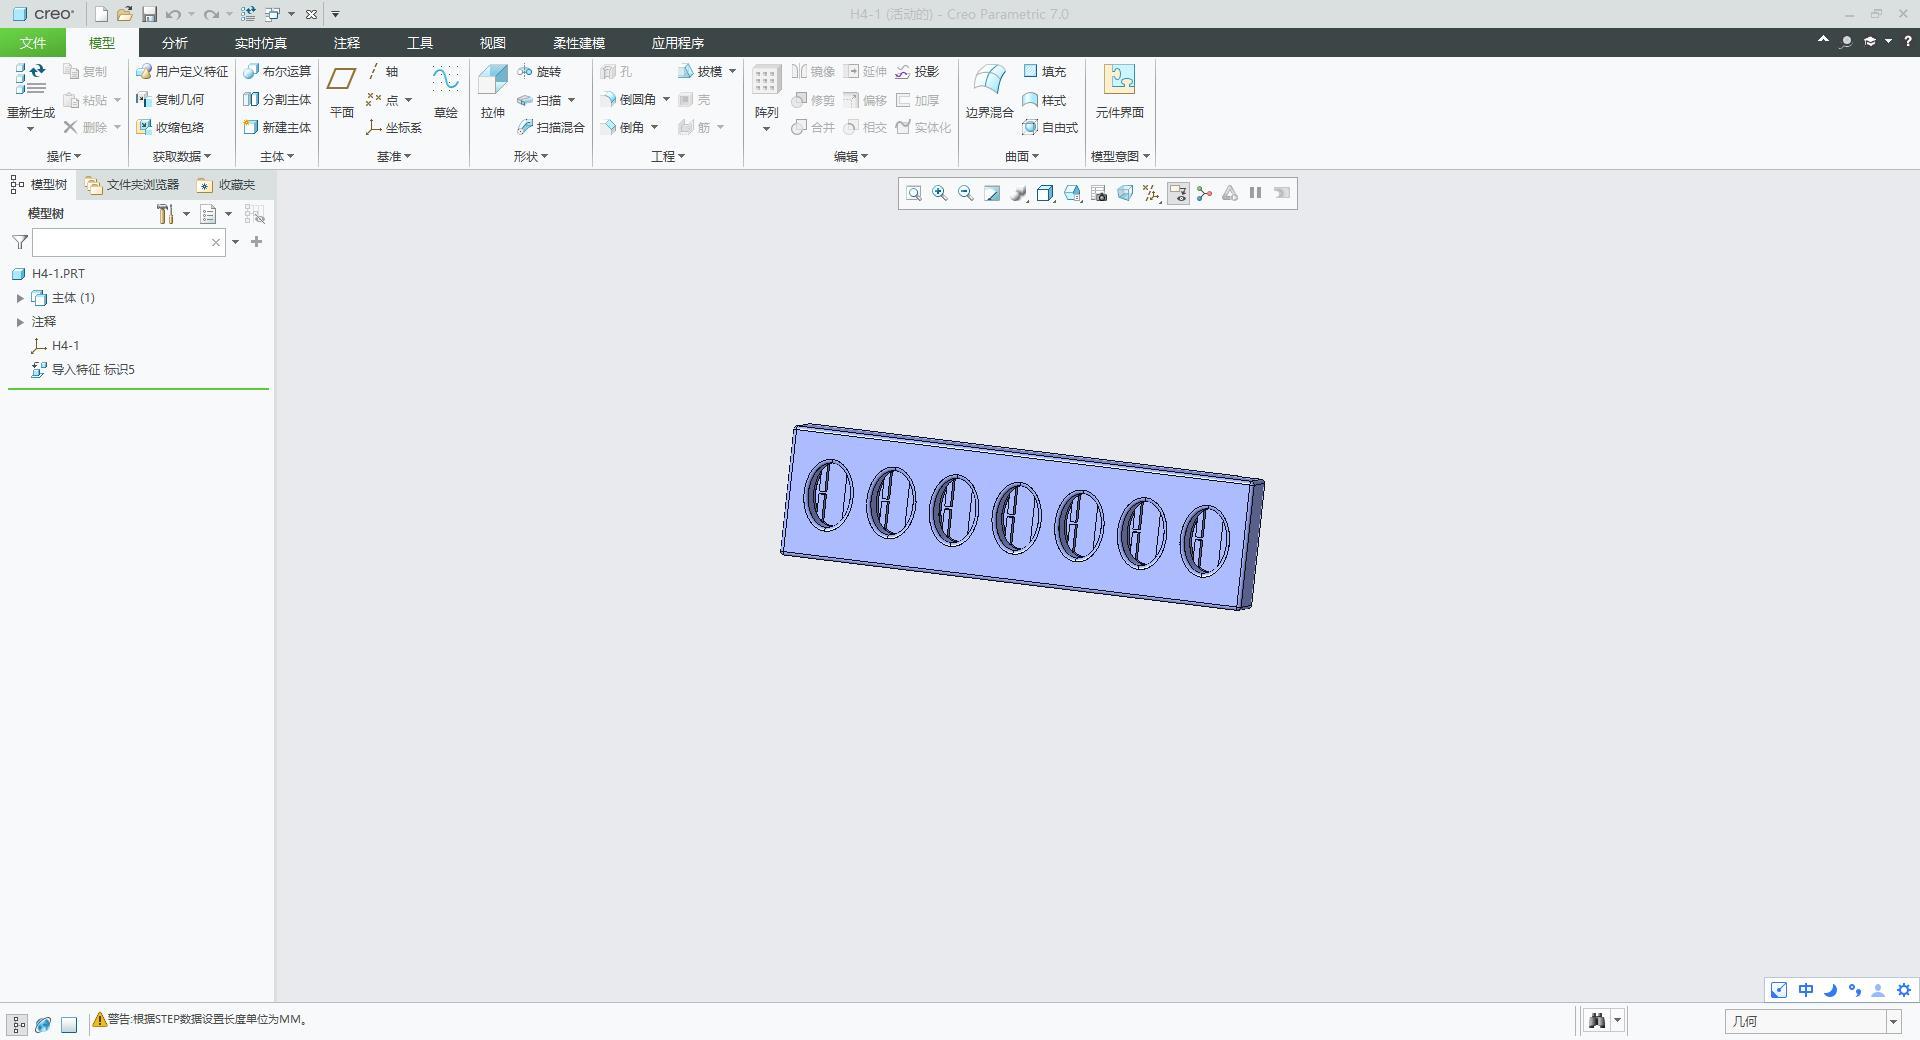Click the model tree search field
The width and height of the screenshot is (1920, 1040).
click(120, 242)
